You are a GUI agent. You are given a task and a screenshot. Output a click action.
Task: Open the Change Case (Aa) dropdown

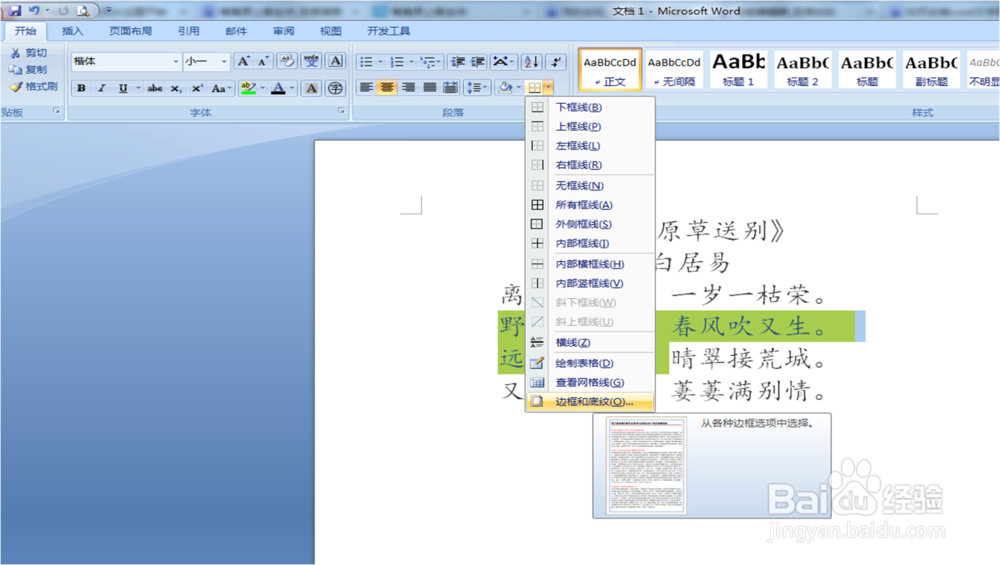(x=221, y=88)
